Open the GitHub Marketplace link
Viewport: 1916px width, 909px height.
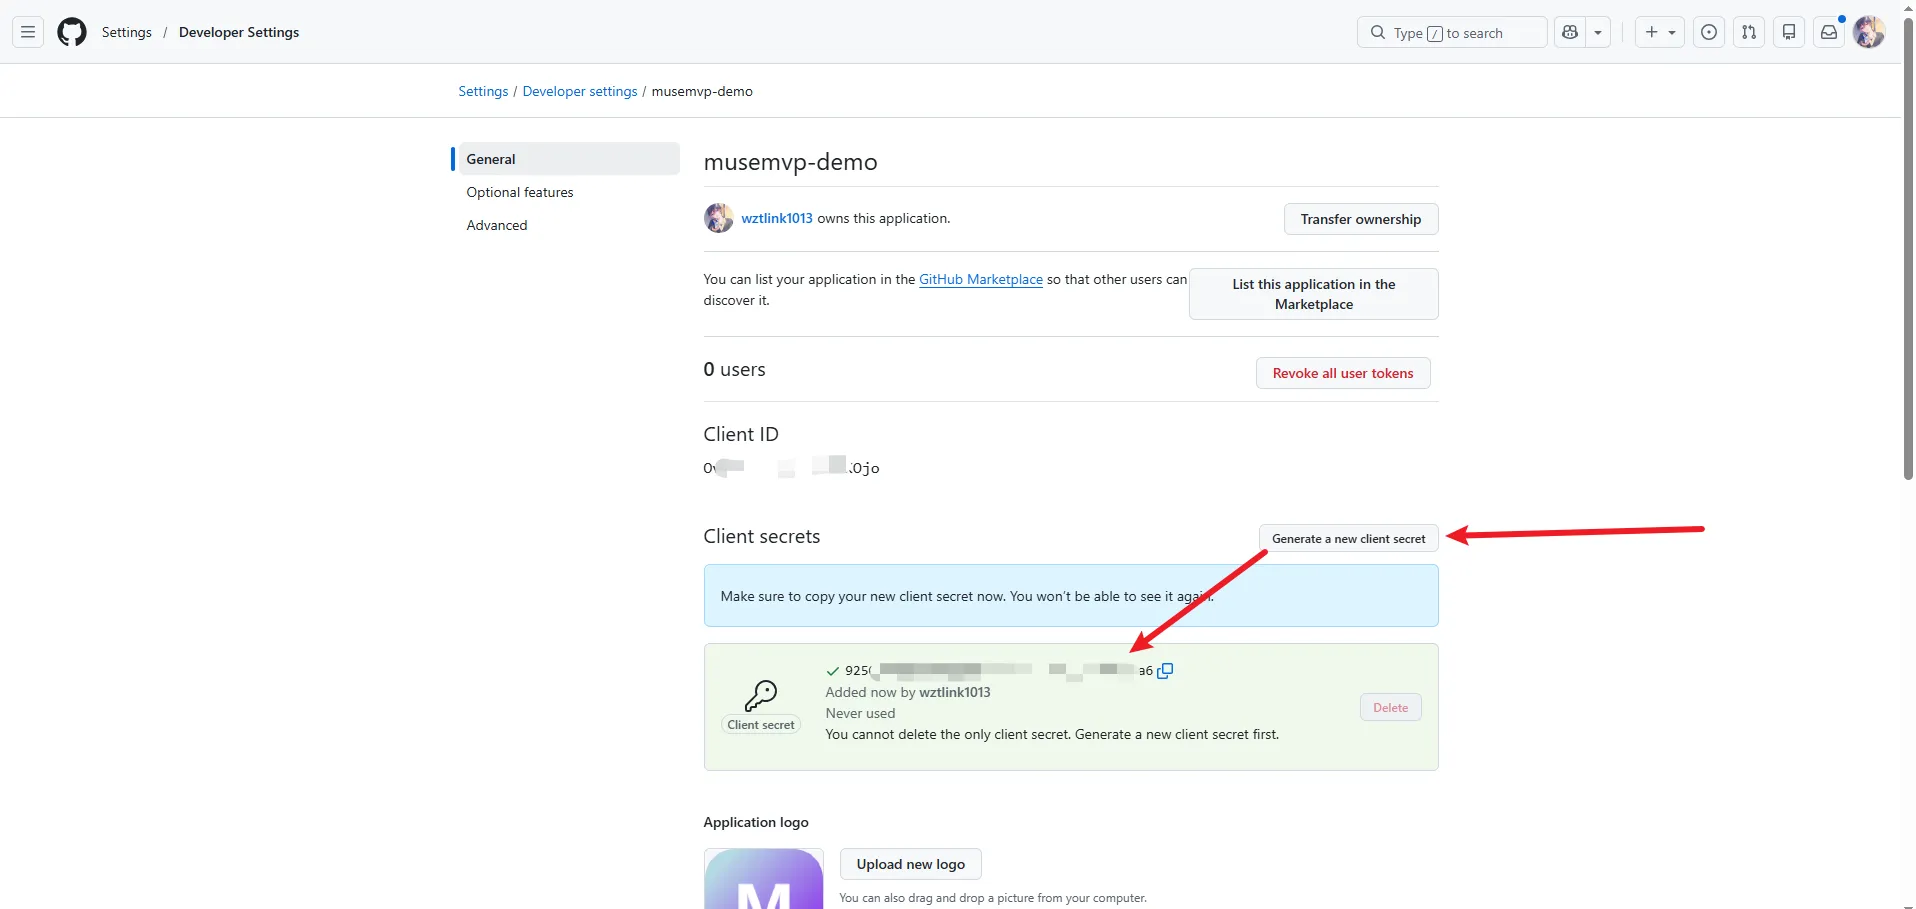[x=980, y=279]
